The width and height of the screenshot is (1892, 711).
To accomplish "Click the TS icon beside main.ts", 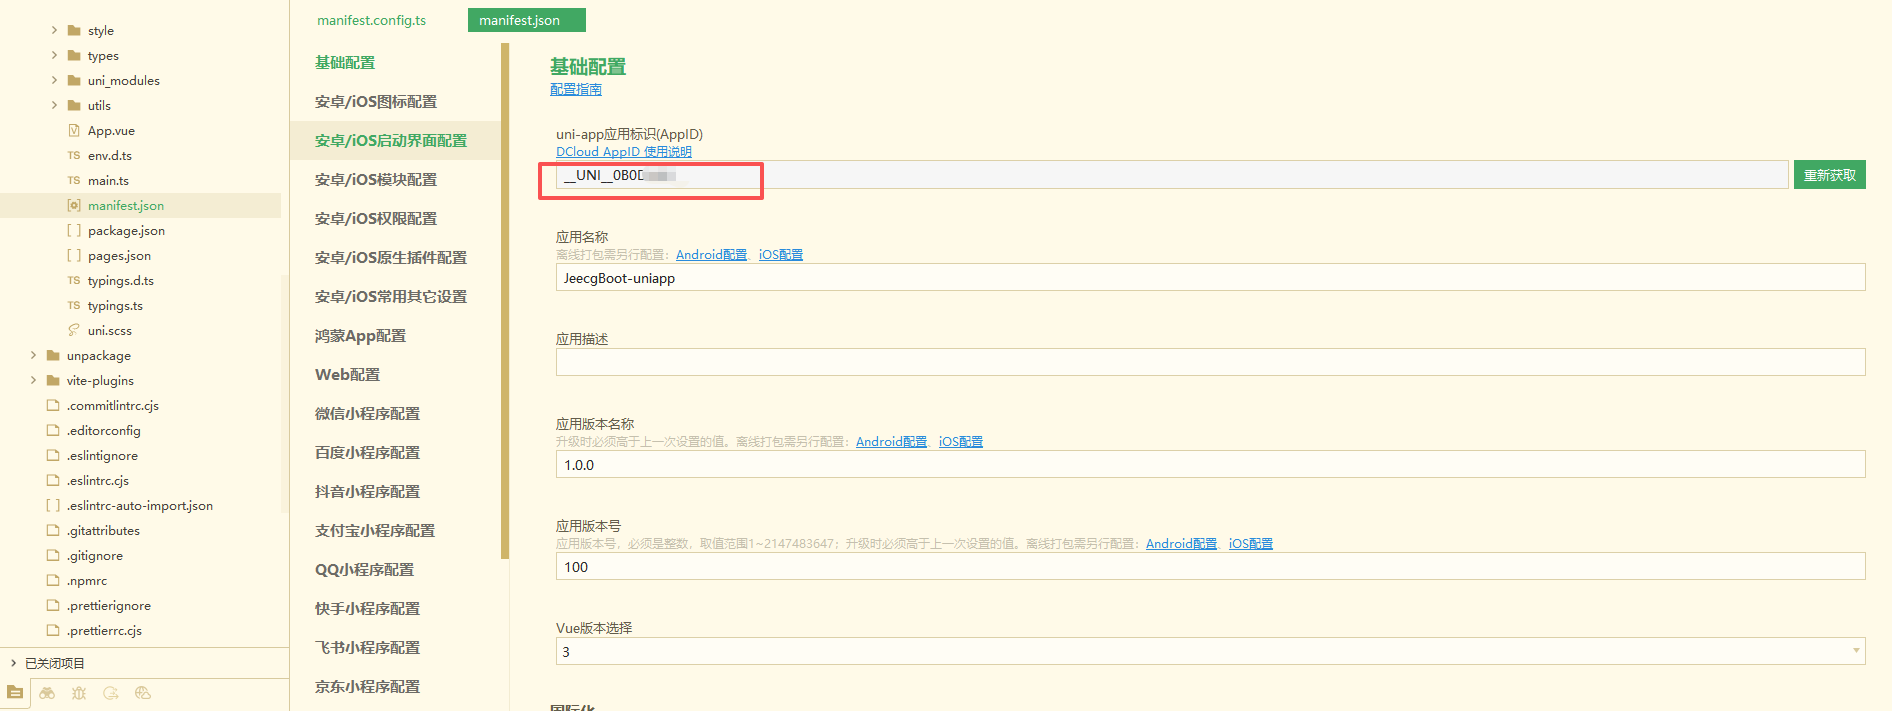I will [x=74, y=181].
